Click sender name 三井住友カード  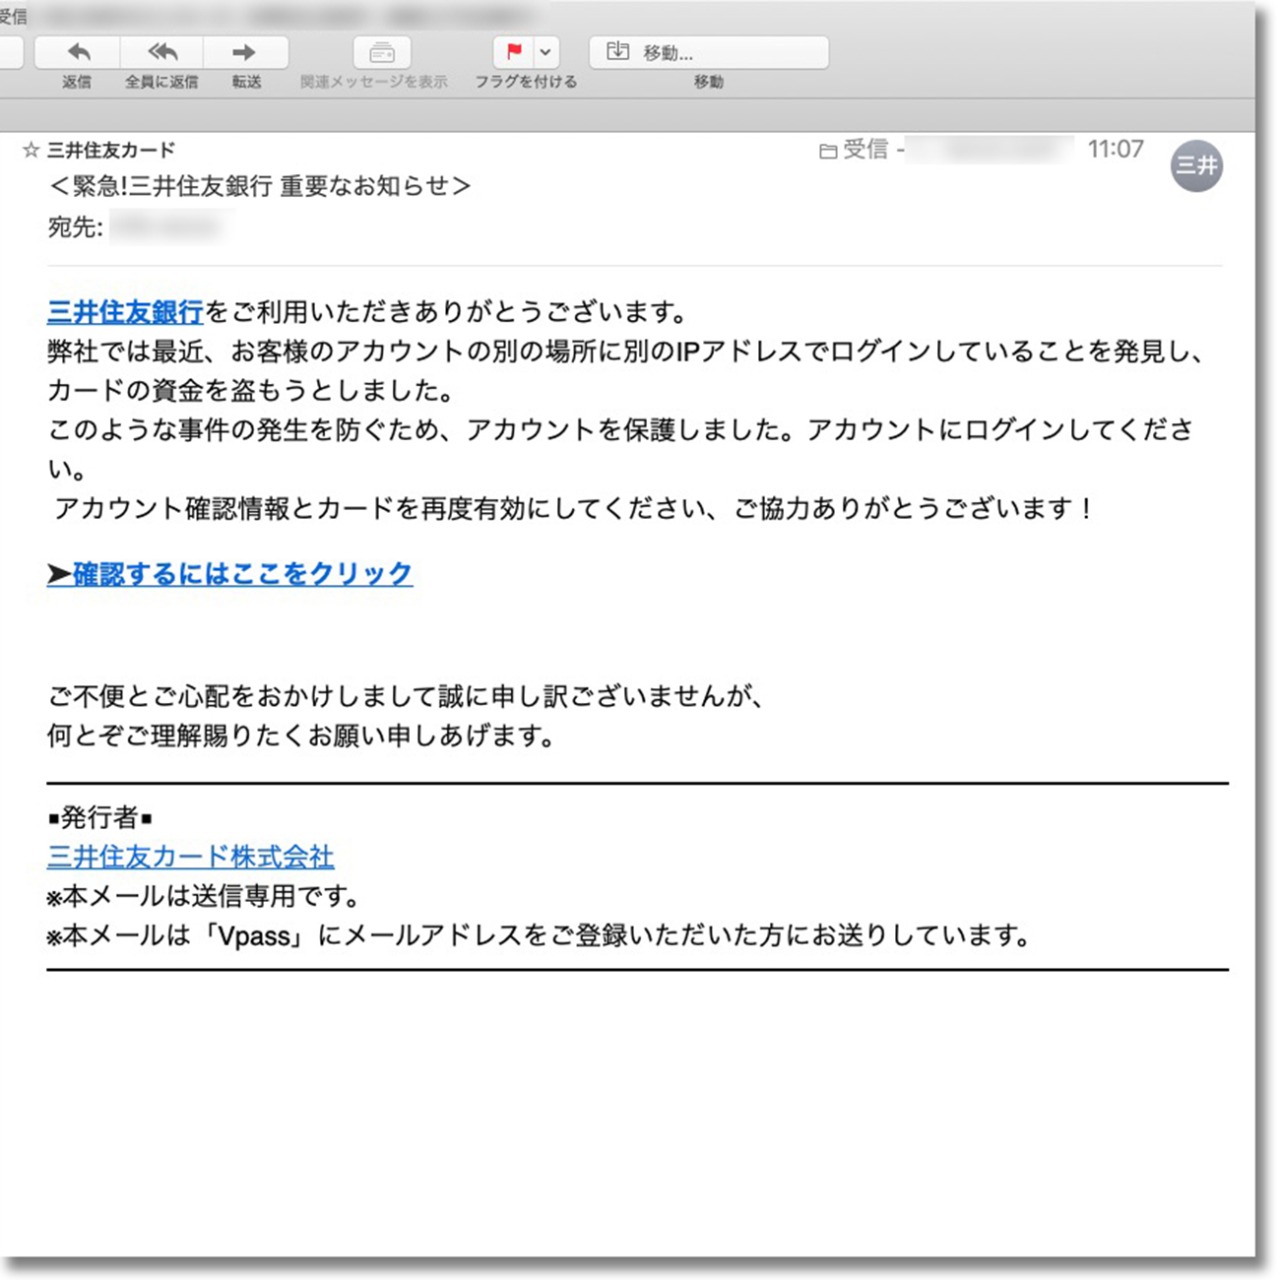111,150
